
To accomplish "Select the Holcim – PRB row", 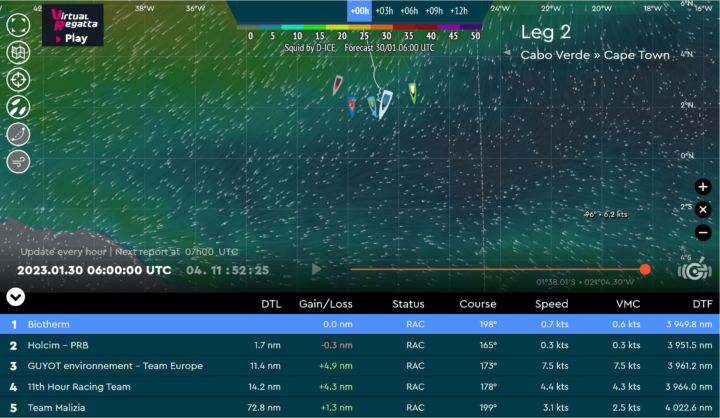I will click(x=360, y=345).
